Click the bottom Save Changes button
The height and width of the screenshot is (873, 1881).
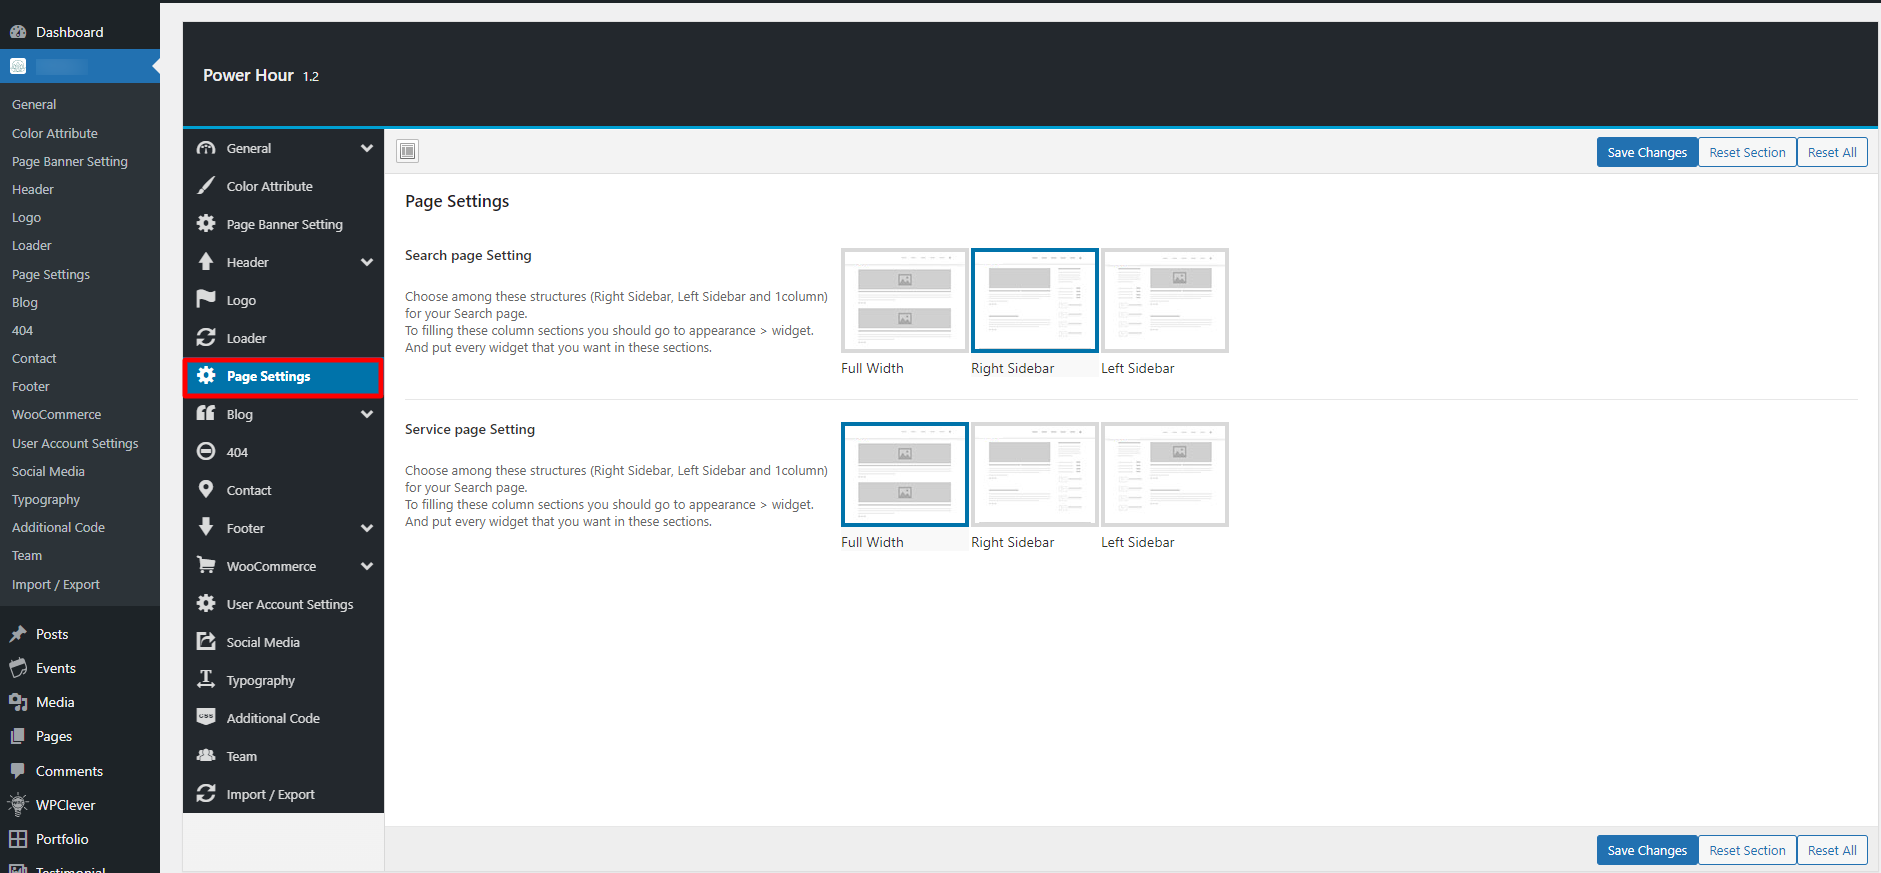1647,850
